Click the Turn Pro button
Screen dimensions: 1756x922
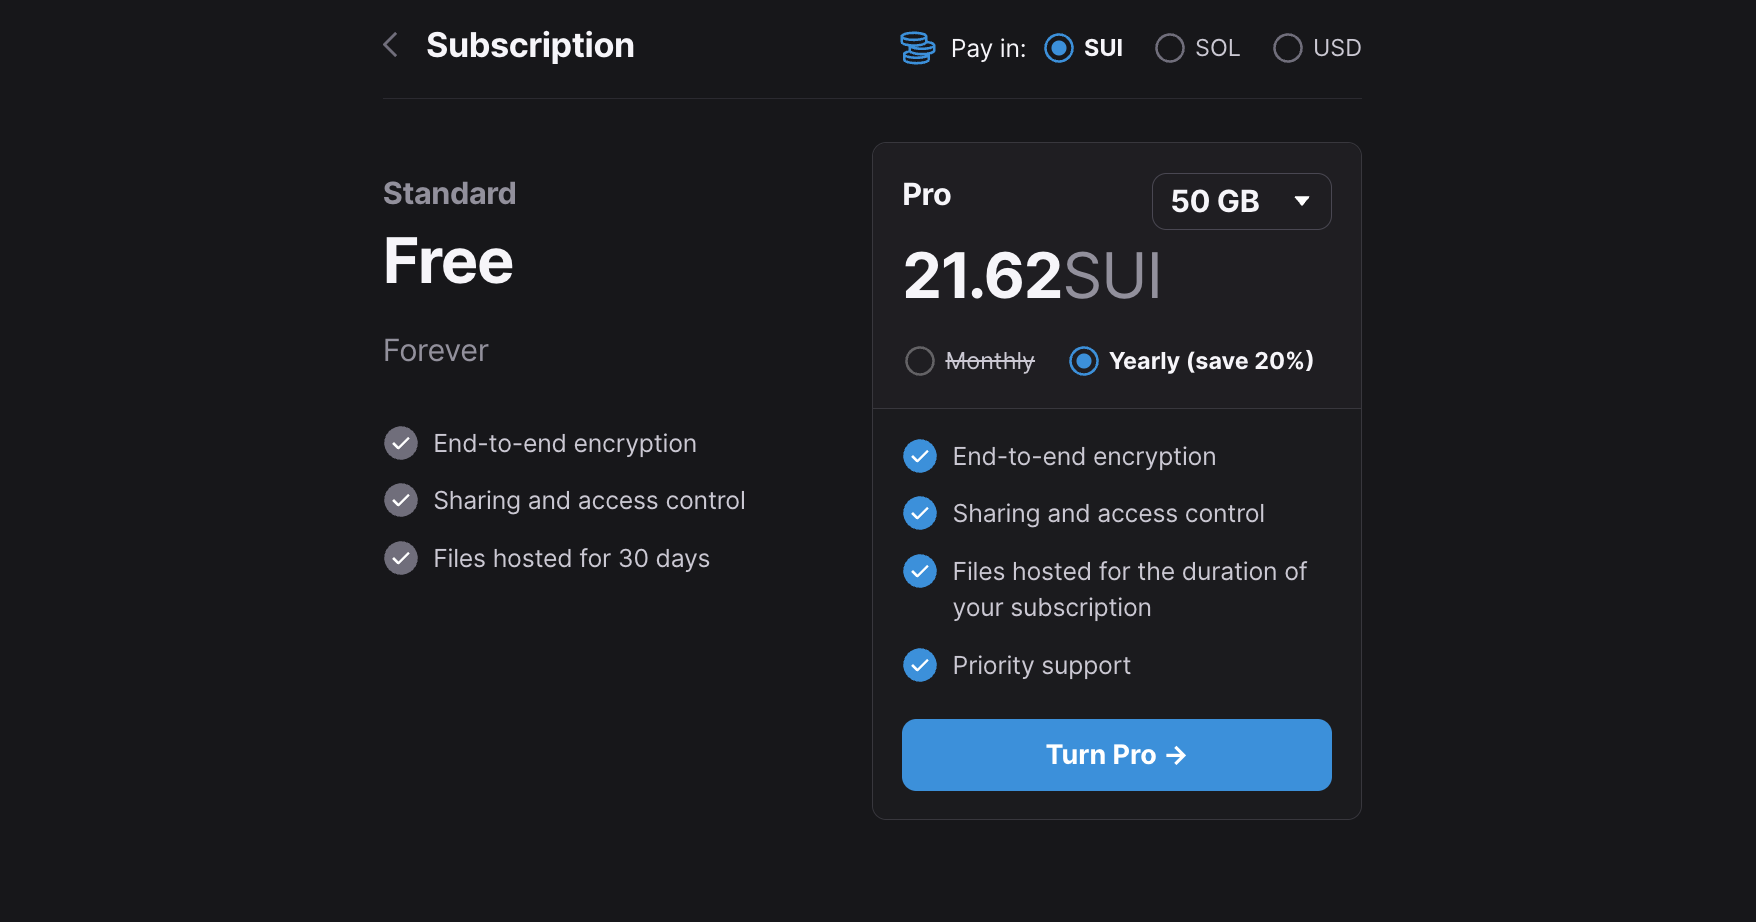(x=1117, y=755)
